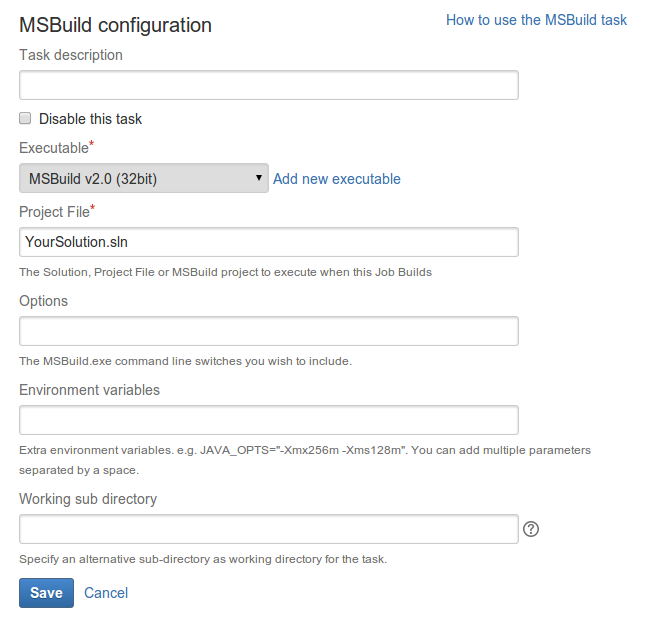Save the MSBuild configuration

click(x=46, y=593)
